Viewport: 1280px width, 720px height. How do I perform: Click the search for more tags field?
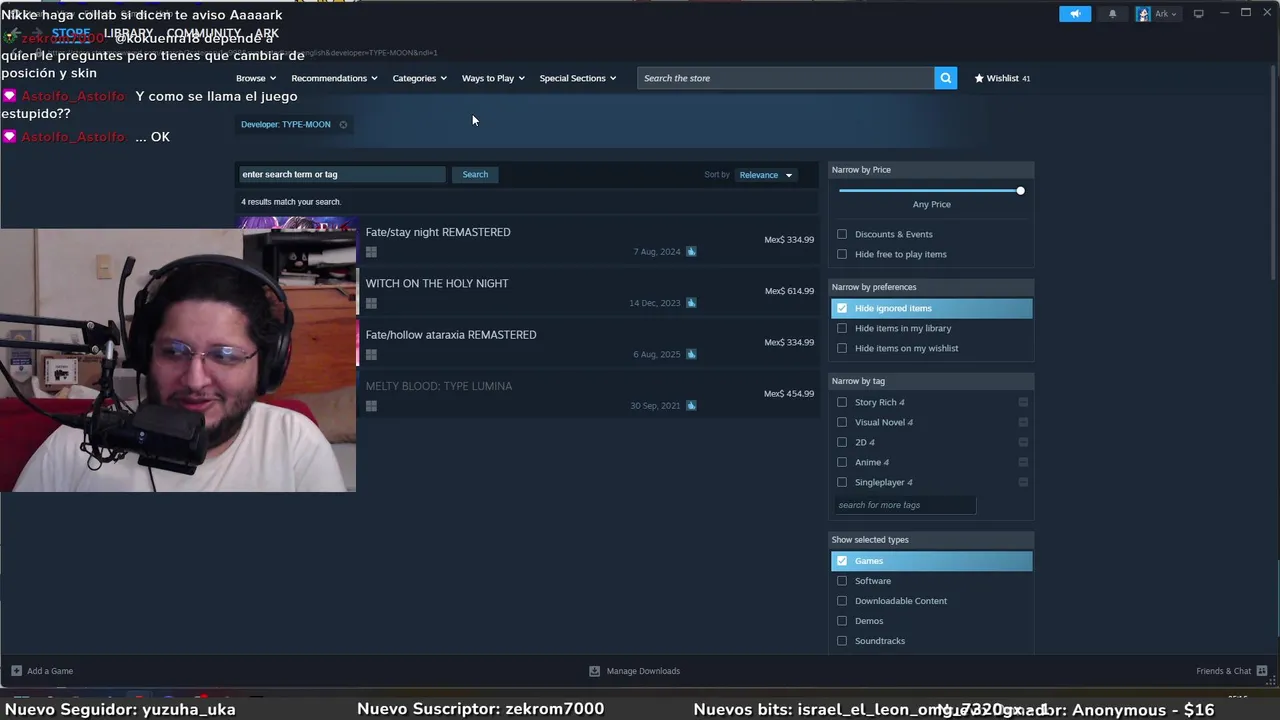[x=904, y=505]
